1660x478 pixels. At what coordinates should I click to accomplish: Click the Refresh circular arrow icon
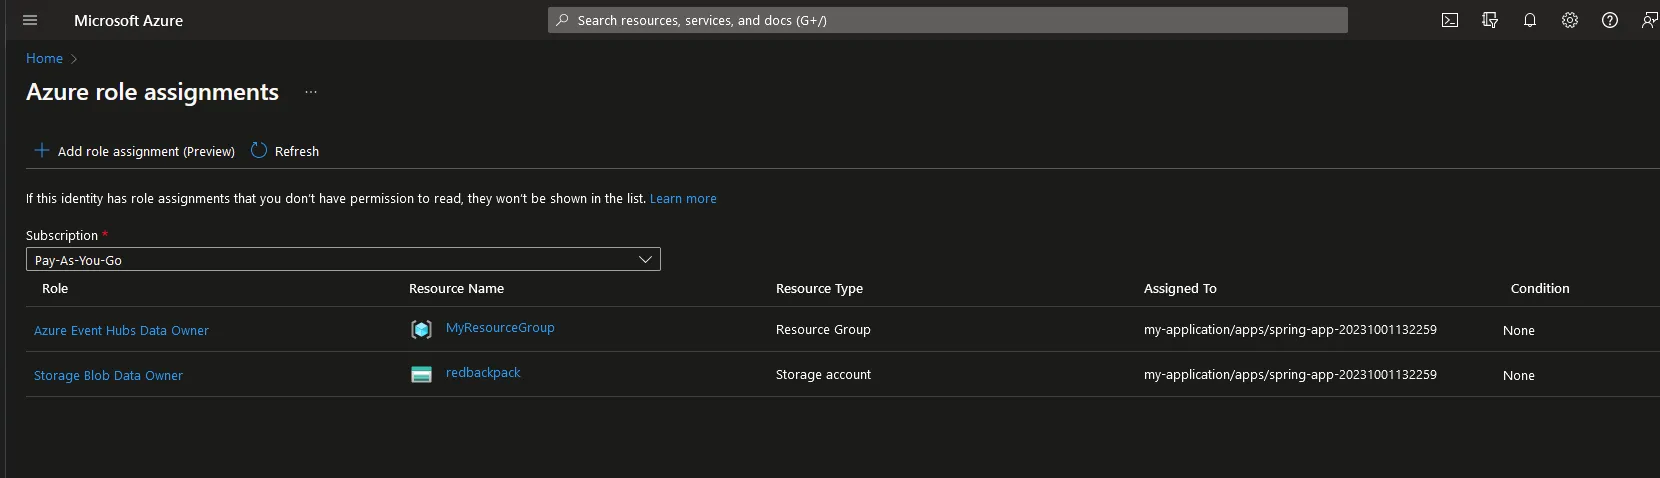[x=259, y=150]
